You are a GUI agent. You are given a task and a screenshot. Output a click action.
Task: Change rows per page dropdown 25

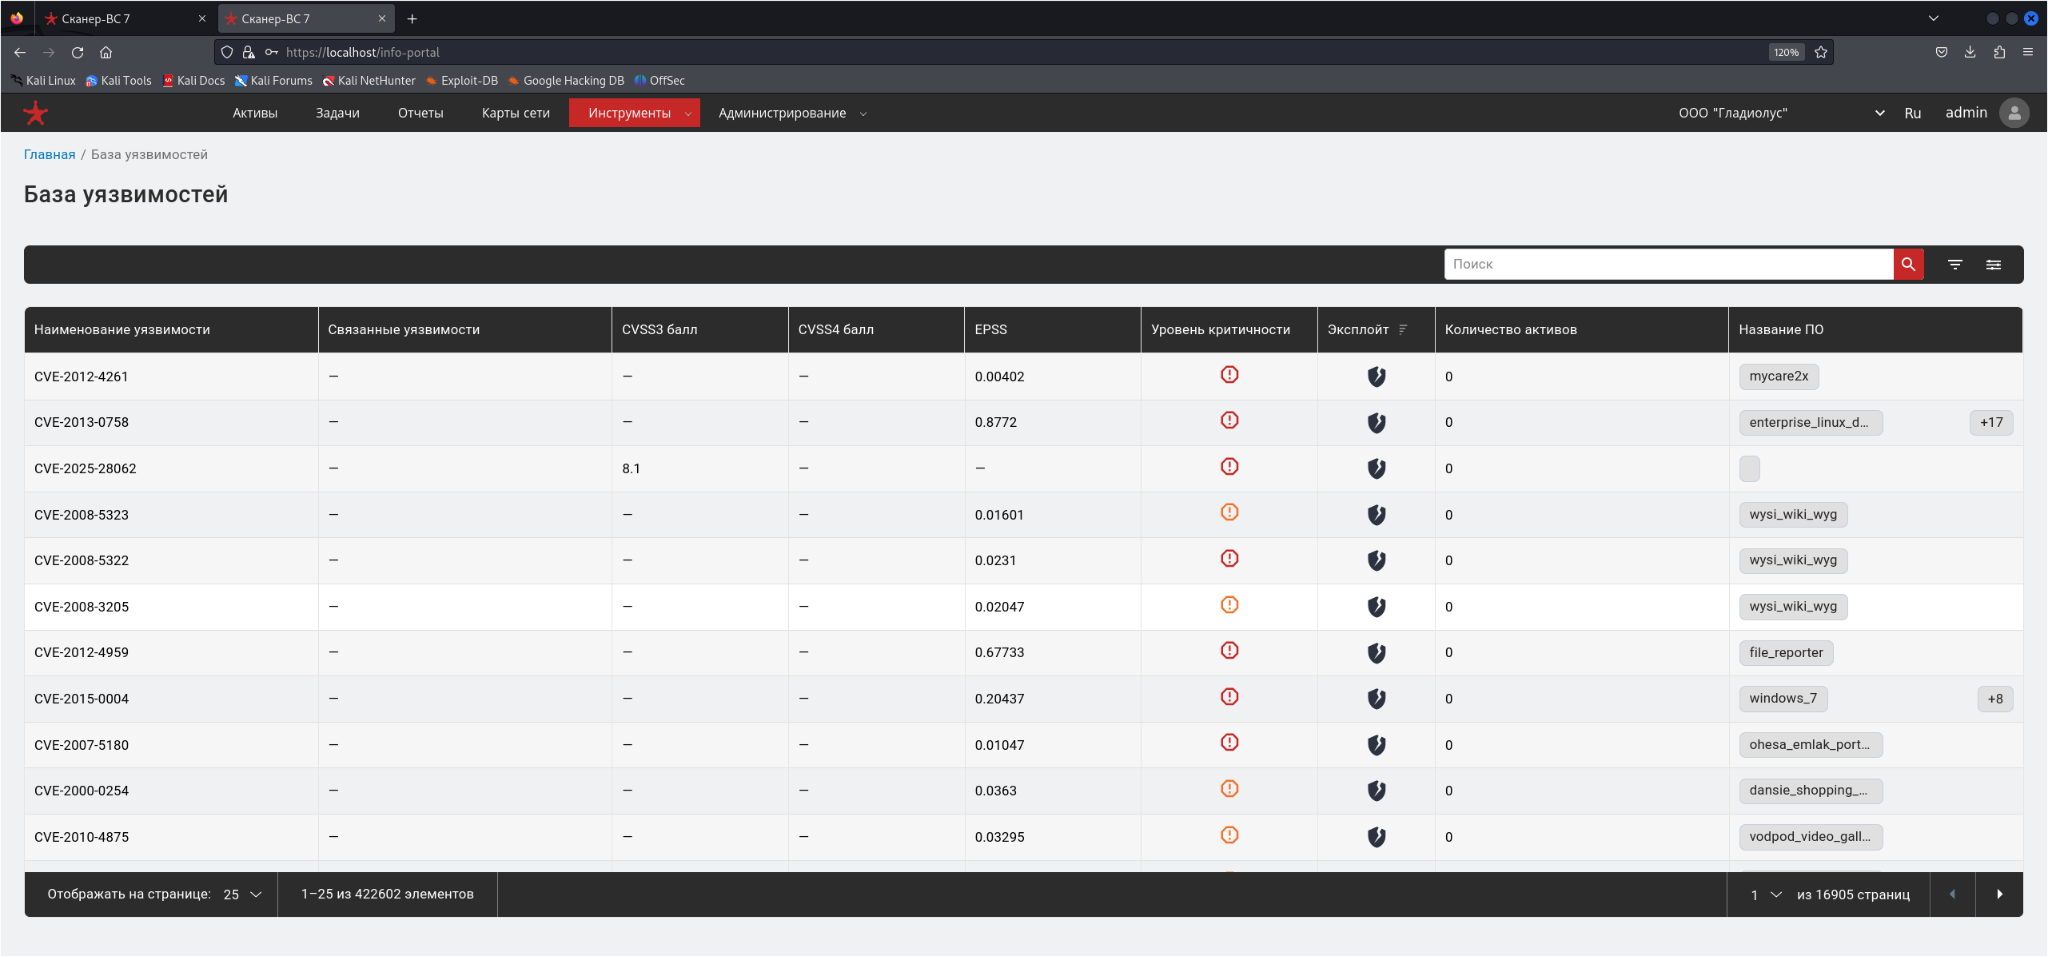click(x=242, y=894)
